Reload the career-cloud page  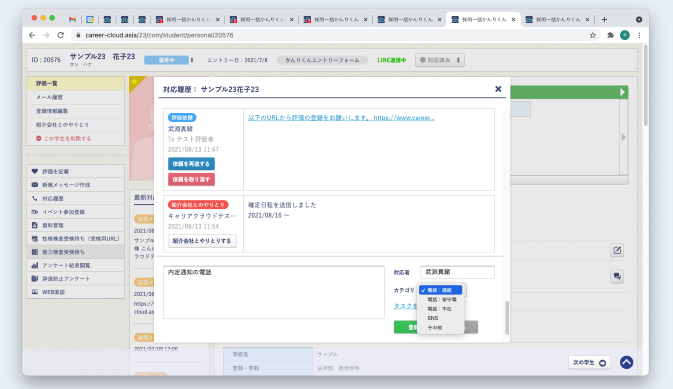tap(61, 35)
